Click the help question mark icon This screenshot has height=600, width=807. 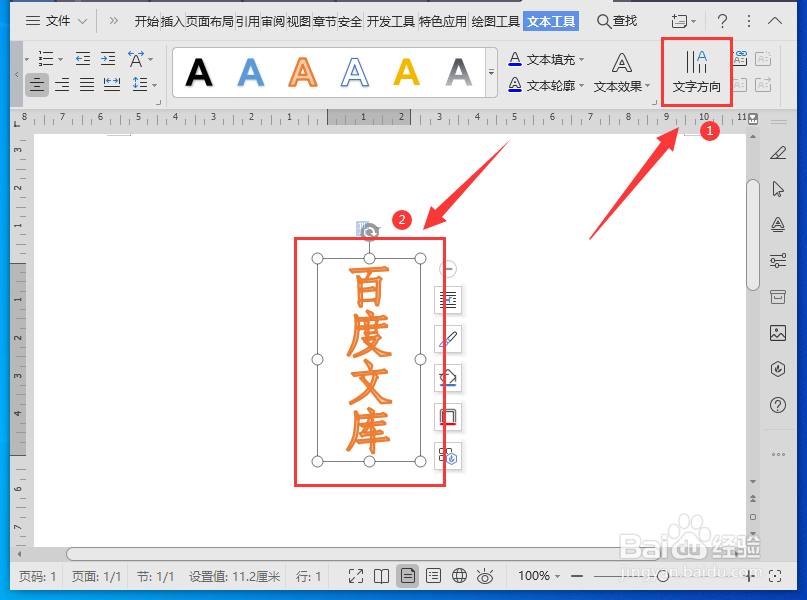[x=722, y=21]
